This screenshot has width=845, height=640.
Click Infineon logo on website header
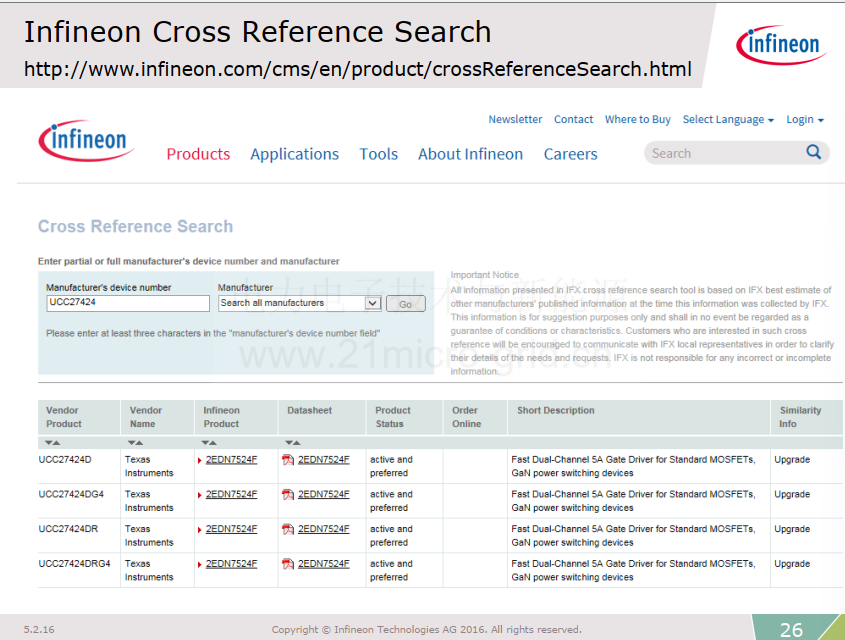[x=86, y=140]
